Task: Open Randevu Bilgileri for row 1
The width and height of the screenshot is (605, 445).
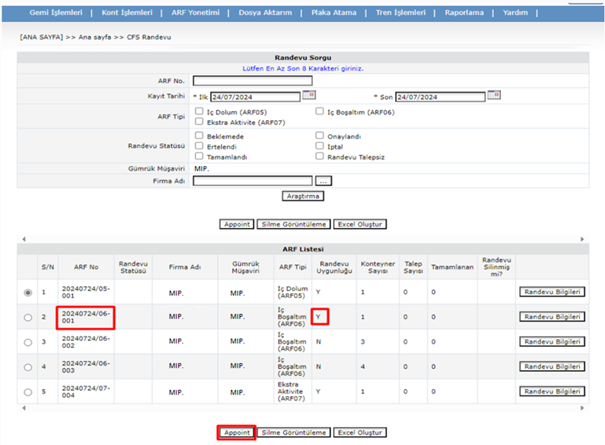Action: (549, 292)
